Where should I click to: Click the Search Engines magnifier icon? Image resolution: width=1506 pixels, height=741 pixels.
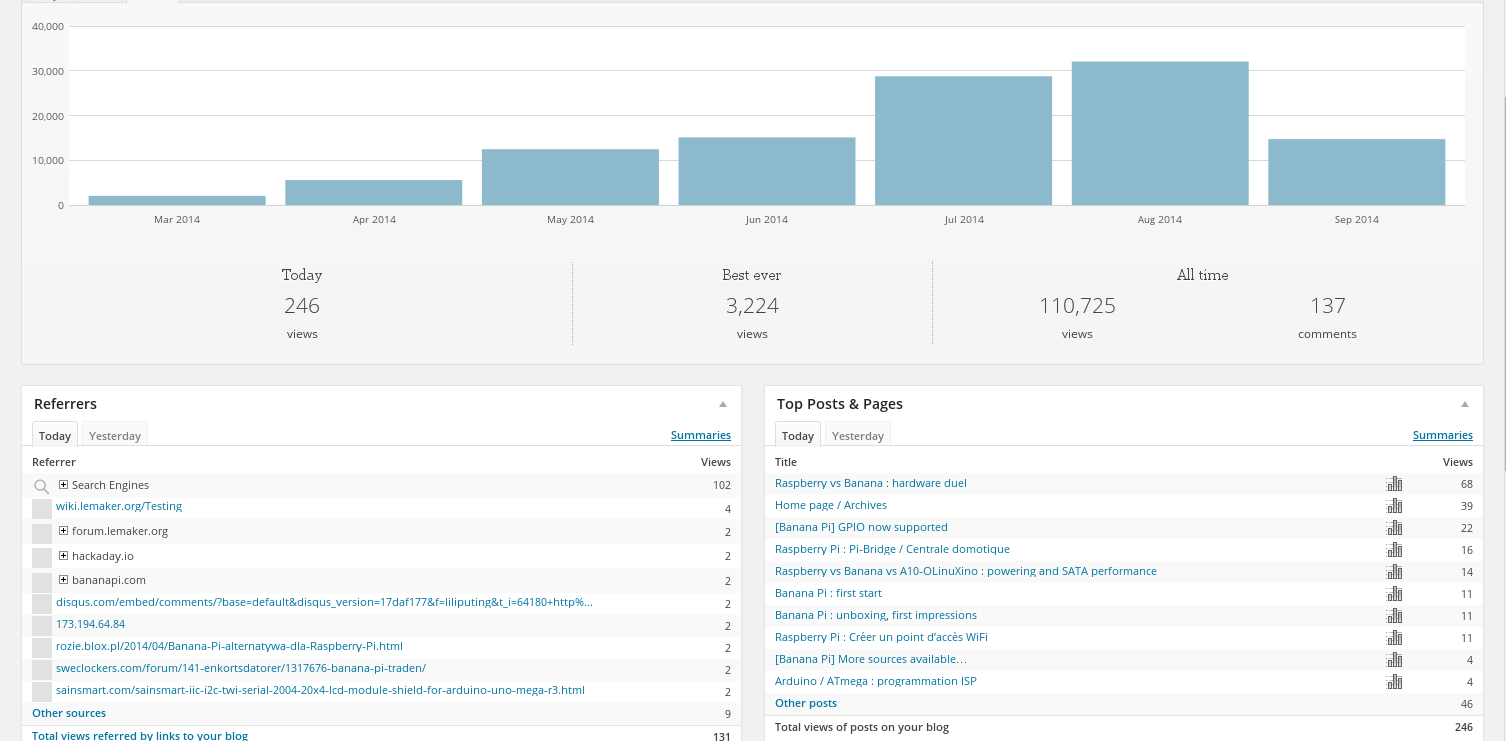coord(42,487)
